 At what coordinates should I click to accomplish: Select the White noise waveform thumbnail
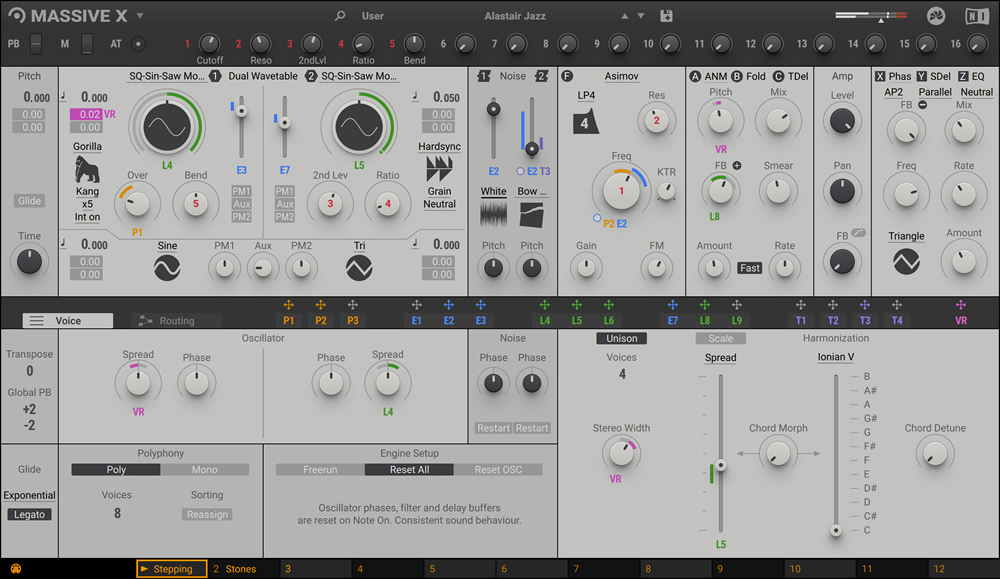pyautogui.click(x=493, y=214)
